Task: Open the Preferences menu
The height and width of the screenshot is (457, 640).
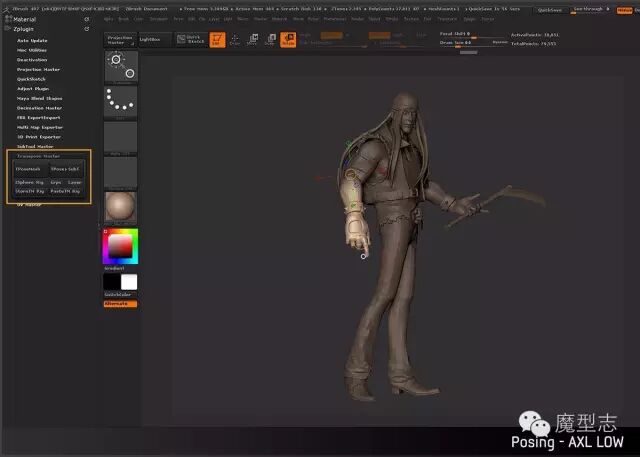Action: [x=335, y=19]
